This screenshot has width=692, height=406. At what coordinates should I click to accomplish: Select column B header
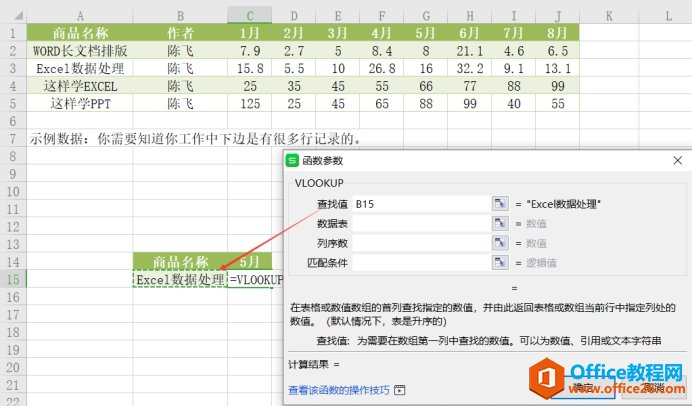pos(180,16)
